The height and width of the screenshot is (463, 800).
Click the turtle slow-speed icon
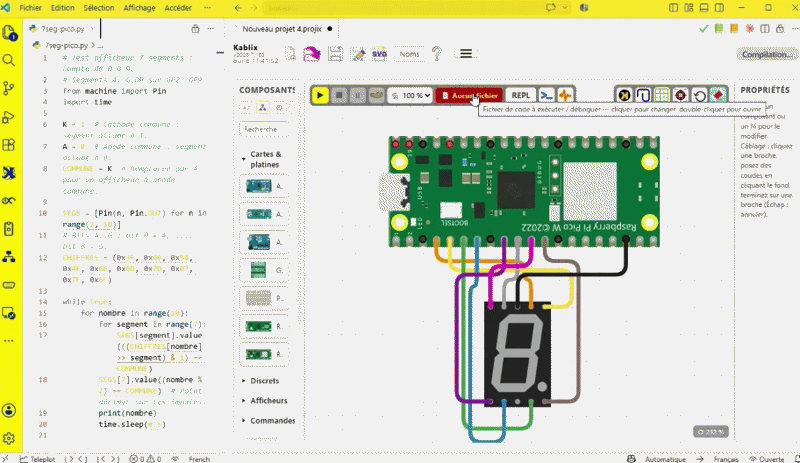[x=377, y=95]
